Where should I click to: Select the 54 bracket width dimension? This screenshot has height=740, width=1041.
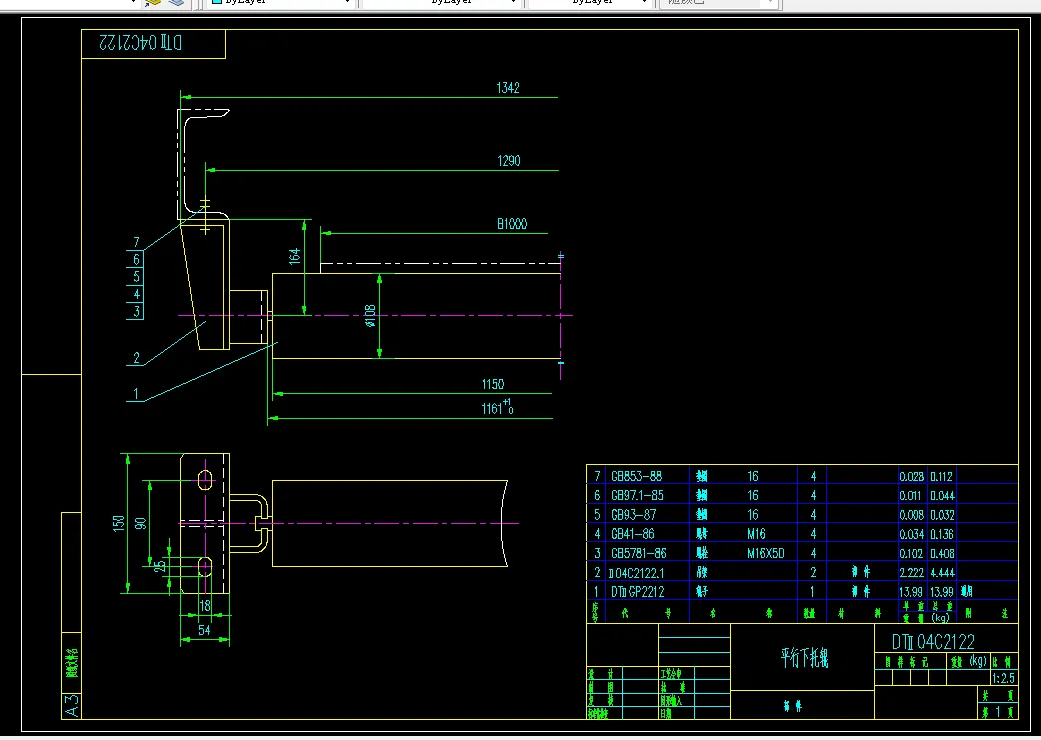pos(204,630)
